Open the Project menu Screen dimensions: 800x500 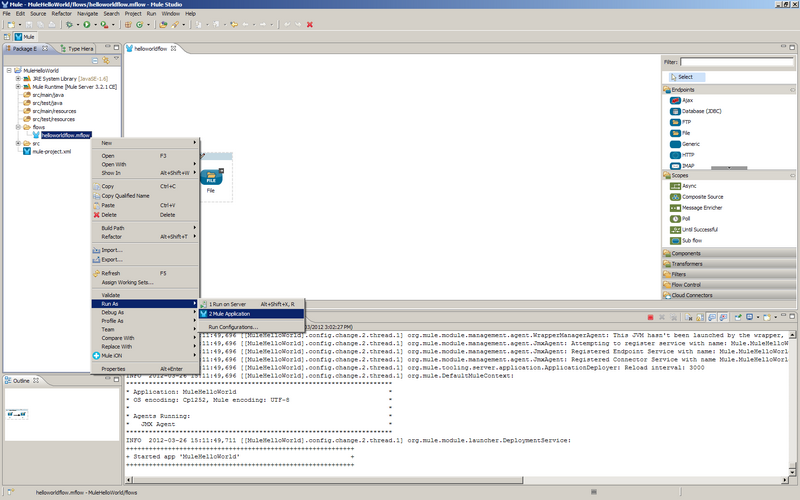pyautogui.click(x=133, y=14)
